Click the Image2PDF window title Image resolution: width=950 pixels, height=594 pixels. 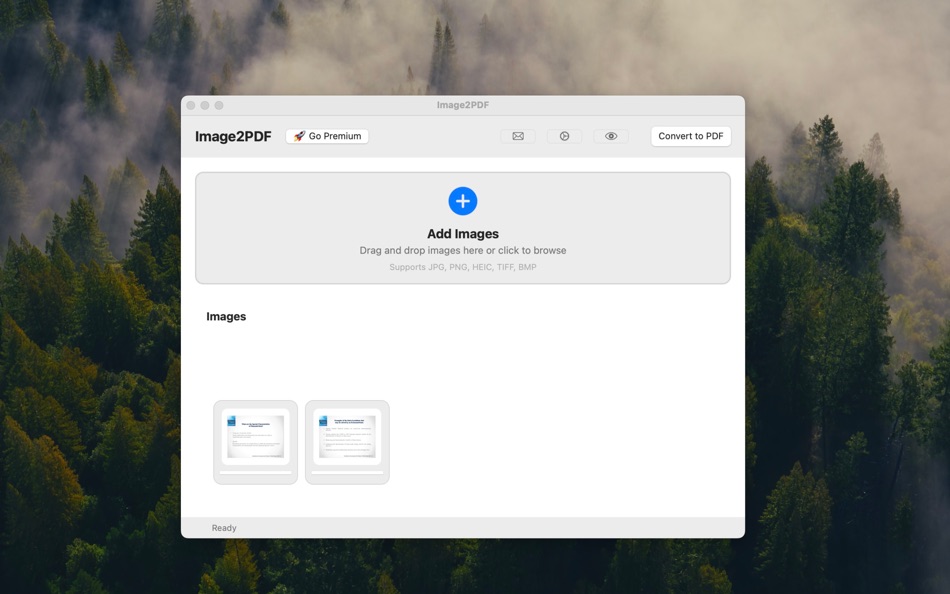coord(462,104)
